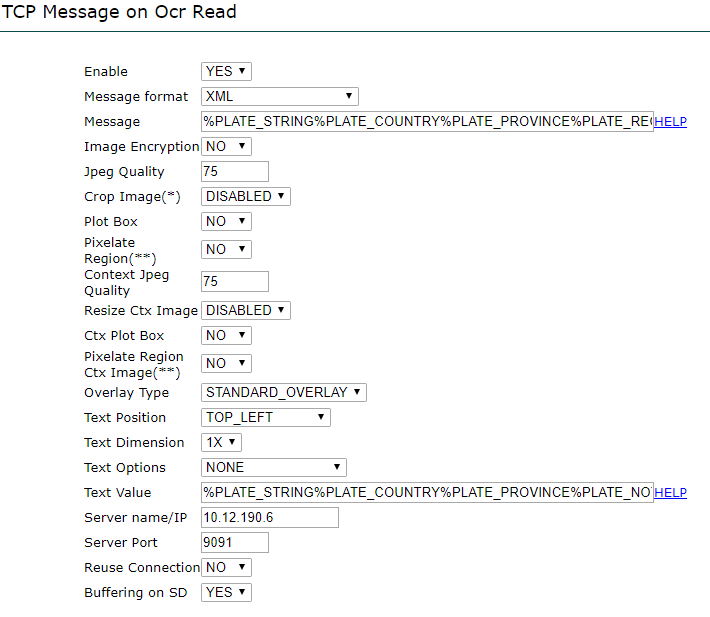
Task: Open the Plot Box dropdown
Action: [x=226, y=221]
